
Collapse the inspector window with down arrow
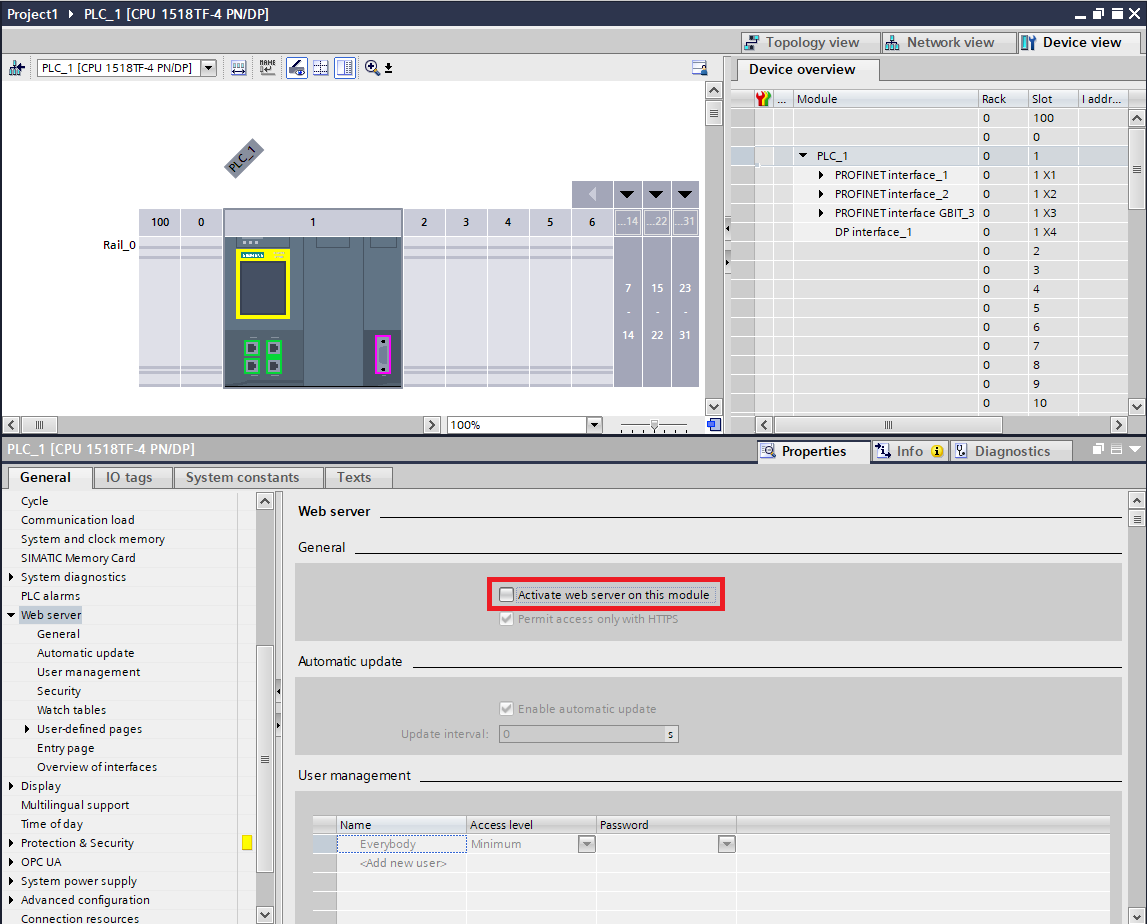[x=1135, y=449]
